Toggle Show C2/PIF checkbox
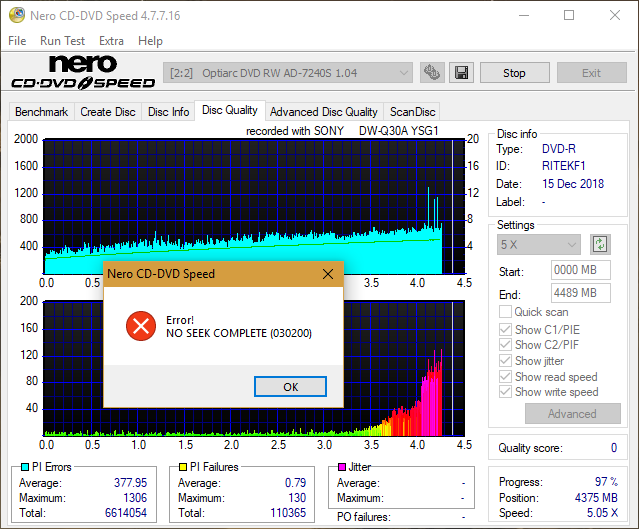The image size is (639, 529). pyautogui.click(x=505, y=345)
